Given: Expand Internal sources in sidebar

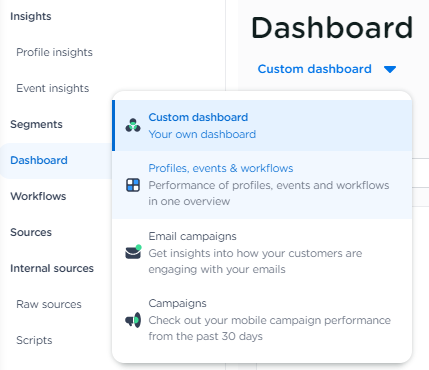Looking at the screenshot, I should coord(52,268).
